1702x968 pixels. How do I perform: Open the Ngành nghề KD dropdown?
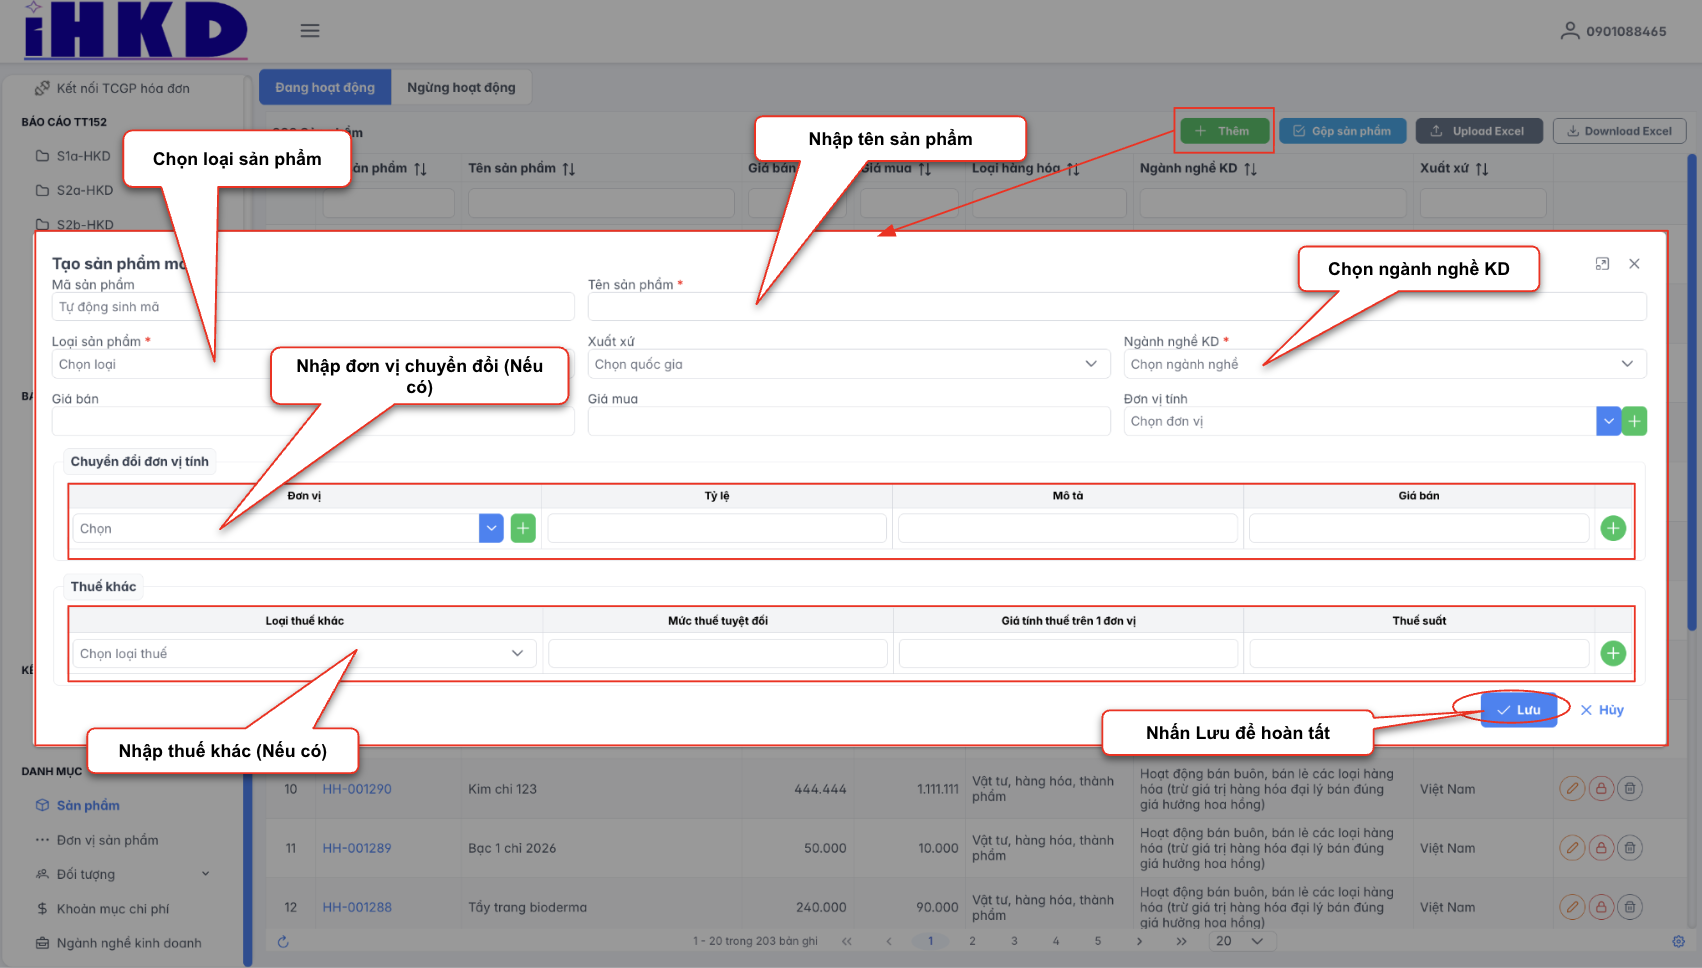click(1384, 364)
